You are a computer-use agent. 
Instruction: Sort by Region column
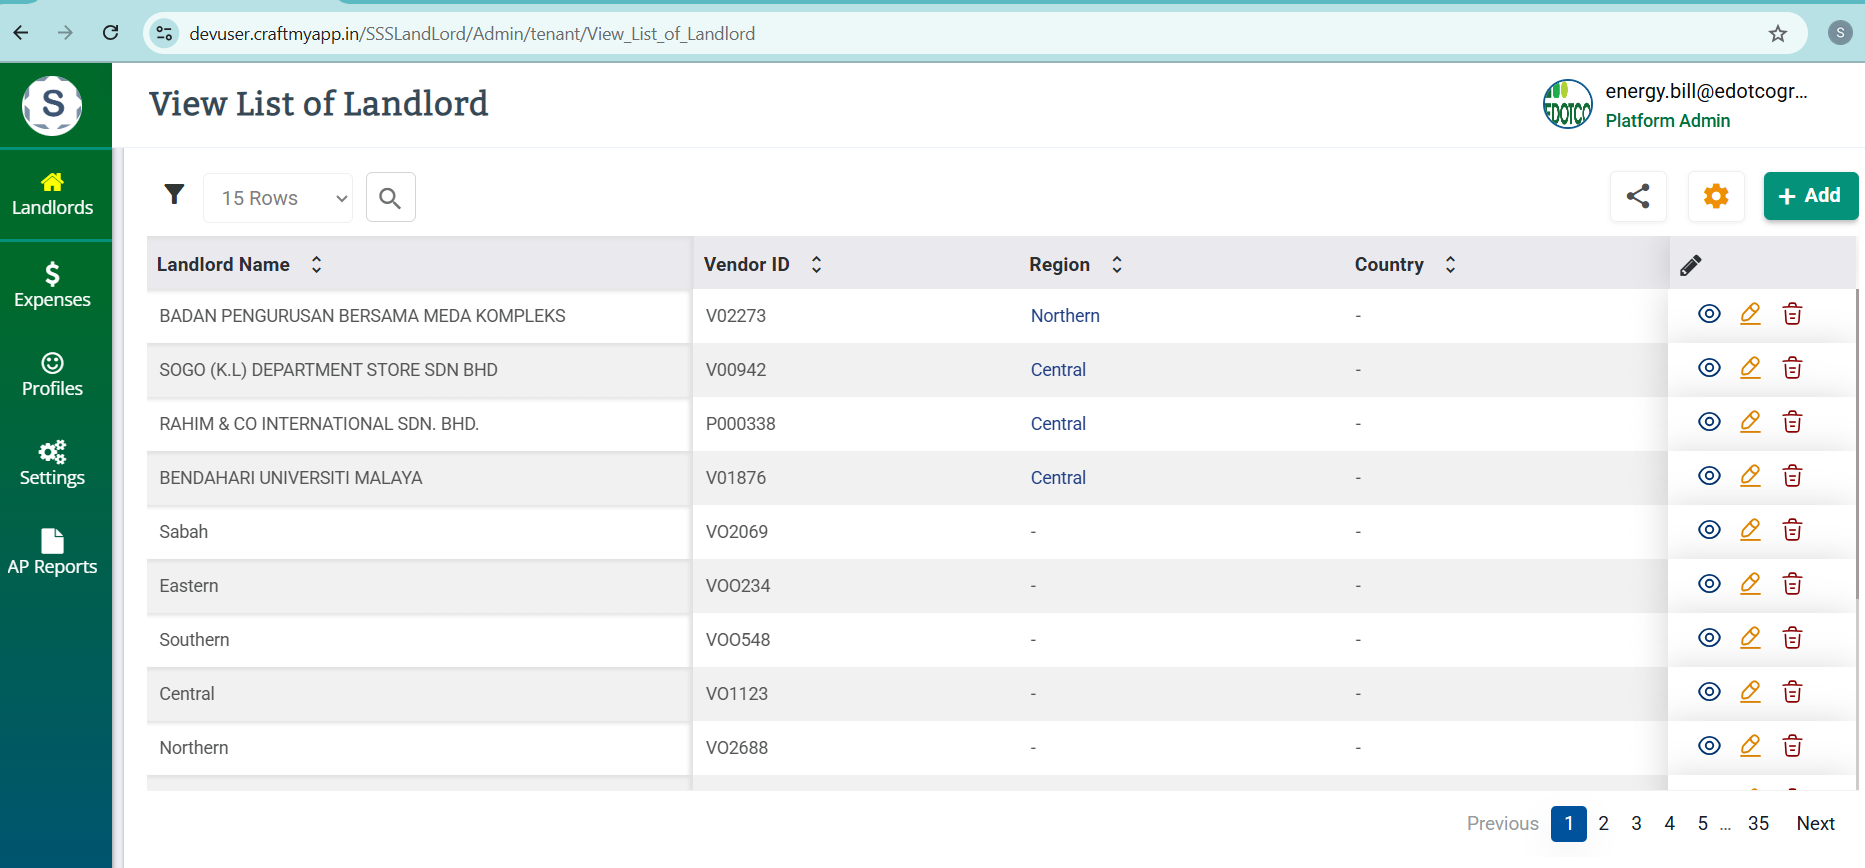pos(1117,265)
